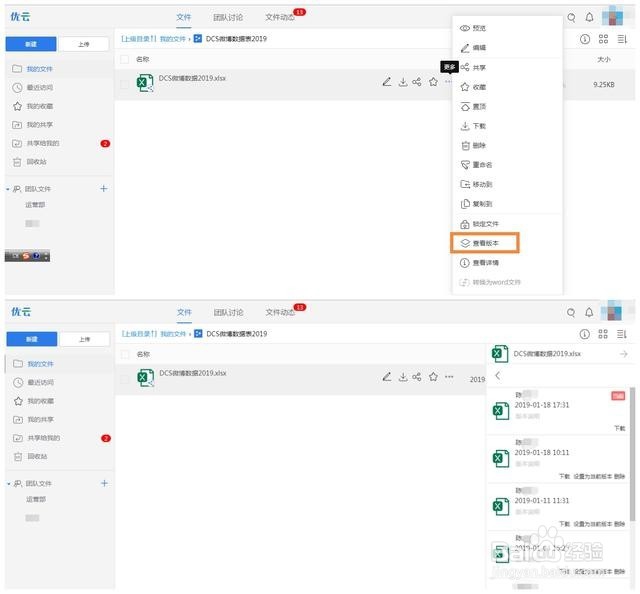The height and width of the screenshot is (594, 640).
Task: Select 置顶 (pin to top) menu entry
Action: tap(473, 107)
